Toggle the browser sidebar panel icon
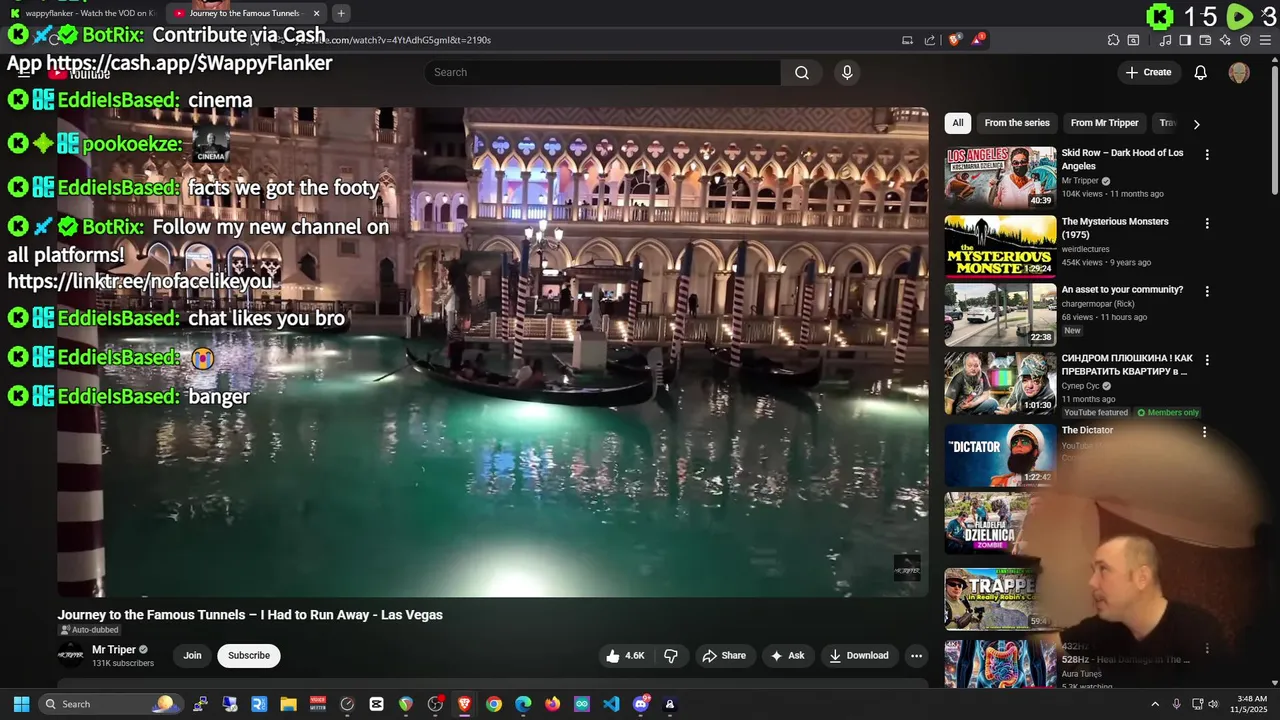 click(x=1185, y=40)
